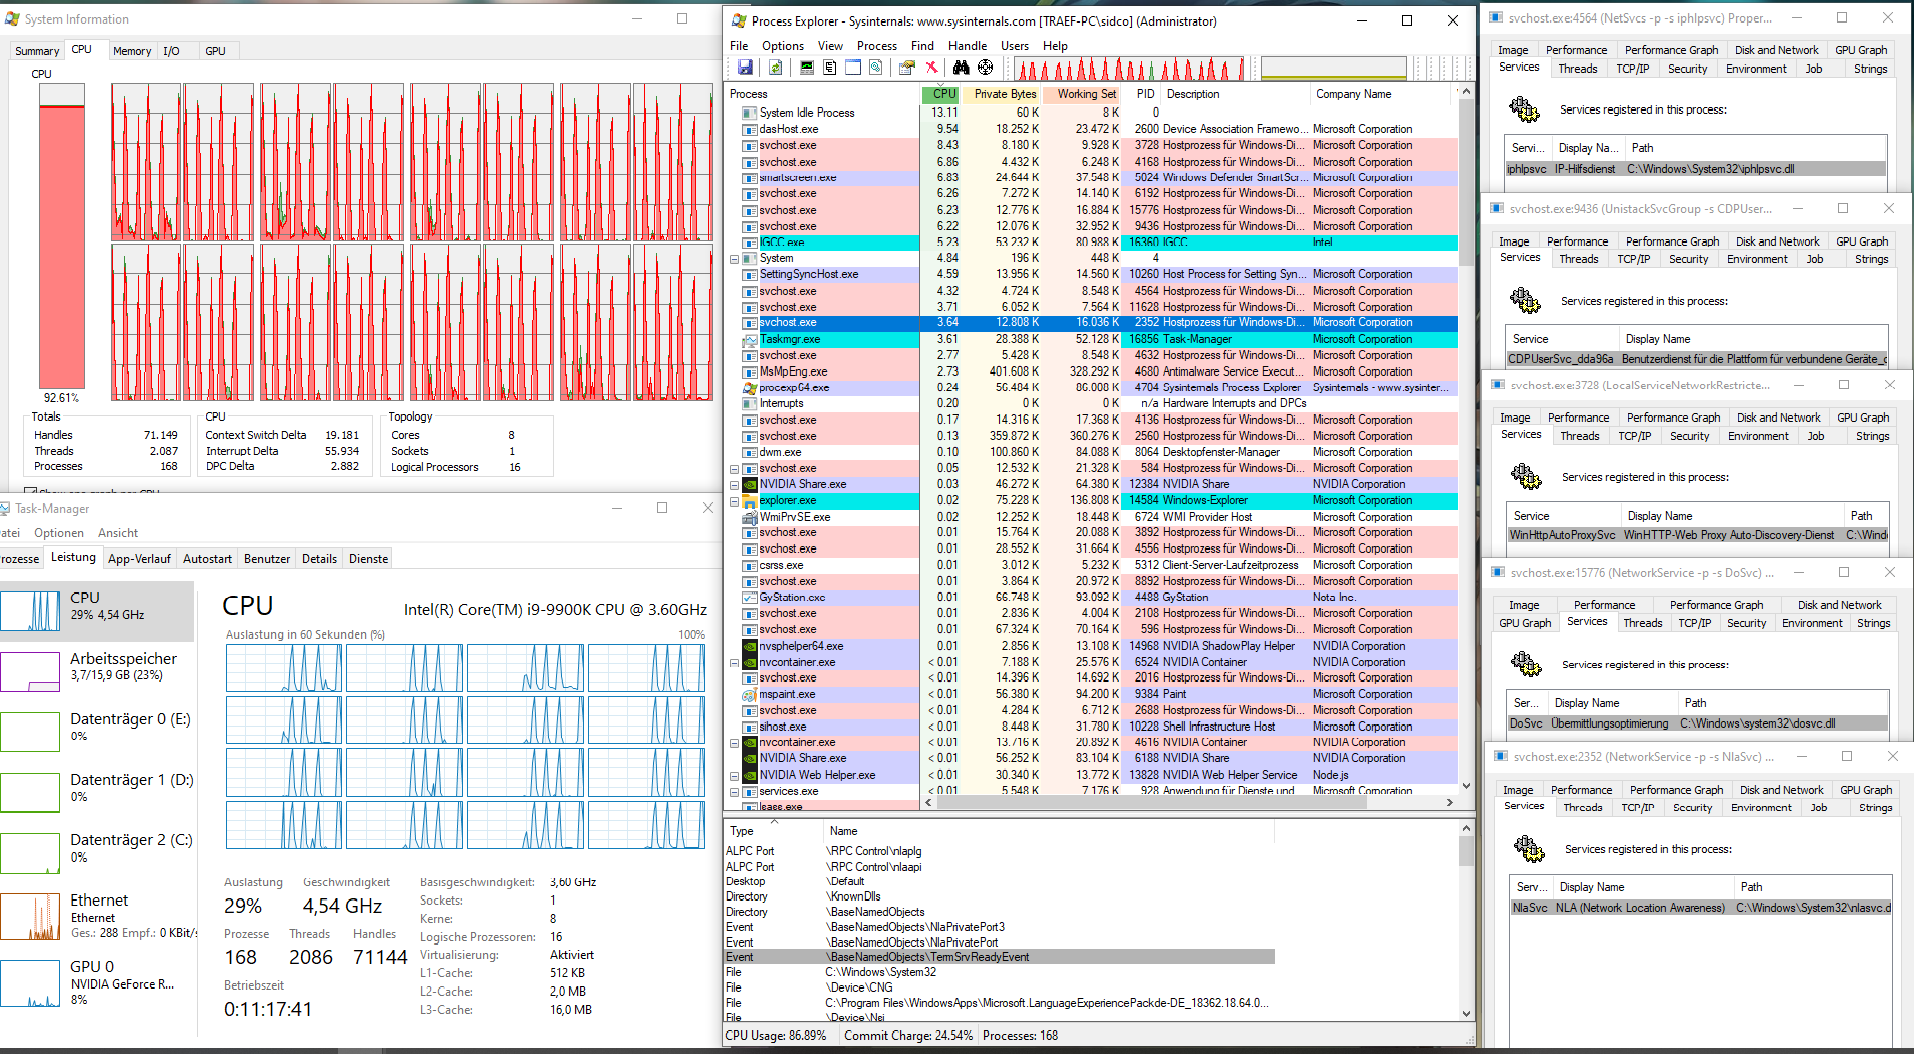Image resolution: width=1914 pixels, height=1054 pixels.
Task: Click the Show Lower Pane toolbar icon
Action: (853, 67)
